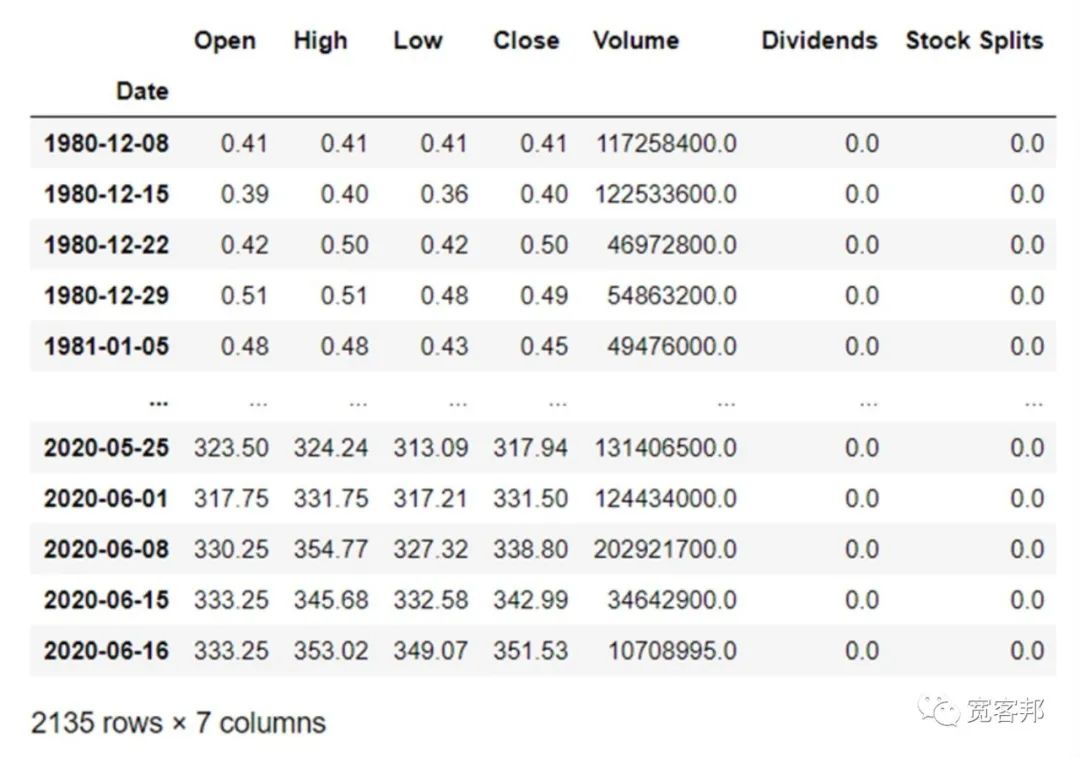Select row date 1980-12-15

[x=106, y=194]
